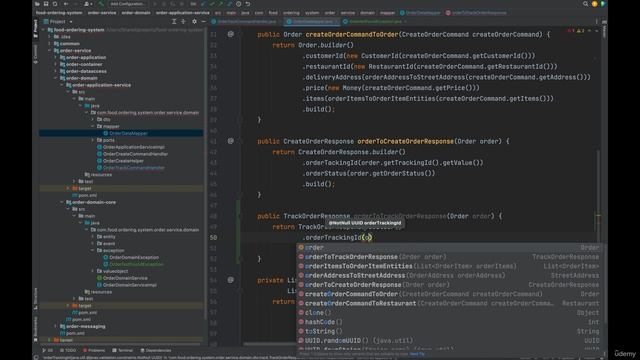Open the Problems tool window
The width and height of the screenshot is (640, 360).
(94, 350)
